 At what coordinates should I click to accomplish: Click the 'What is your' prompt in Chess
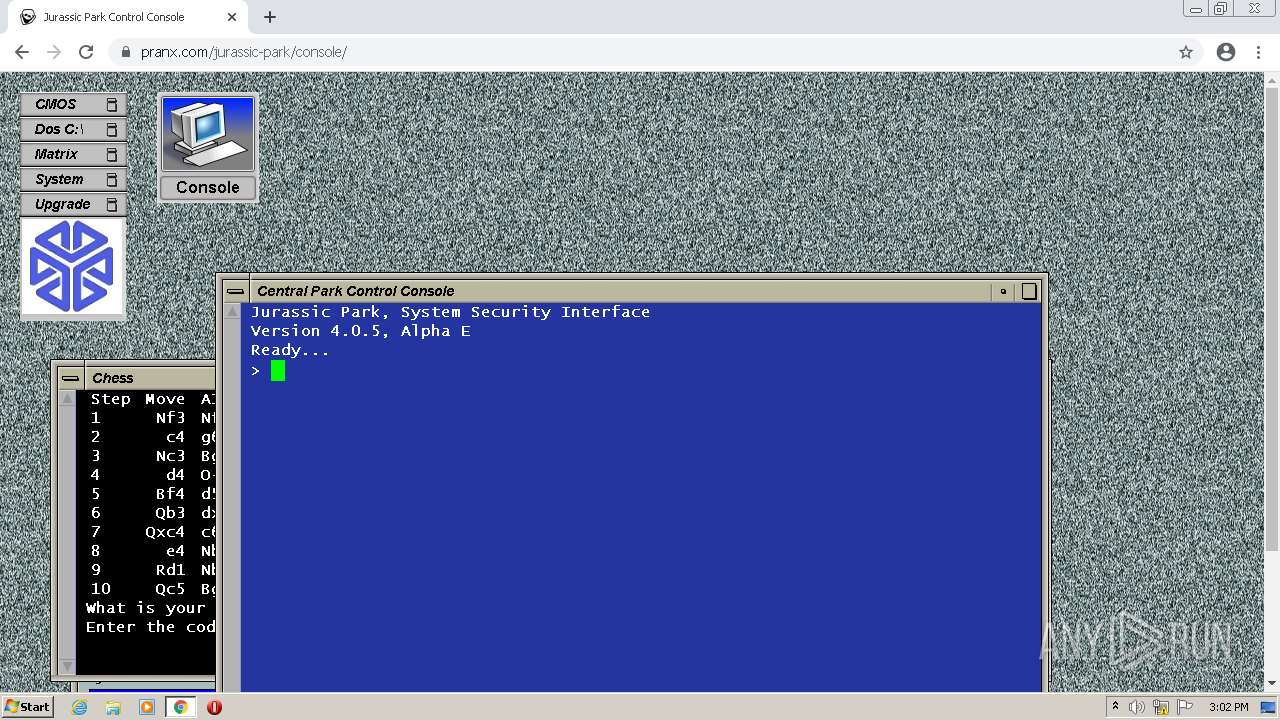coord(146,608)
